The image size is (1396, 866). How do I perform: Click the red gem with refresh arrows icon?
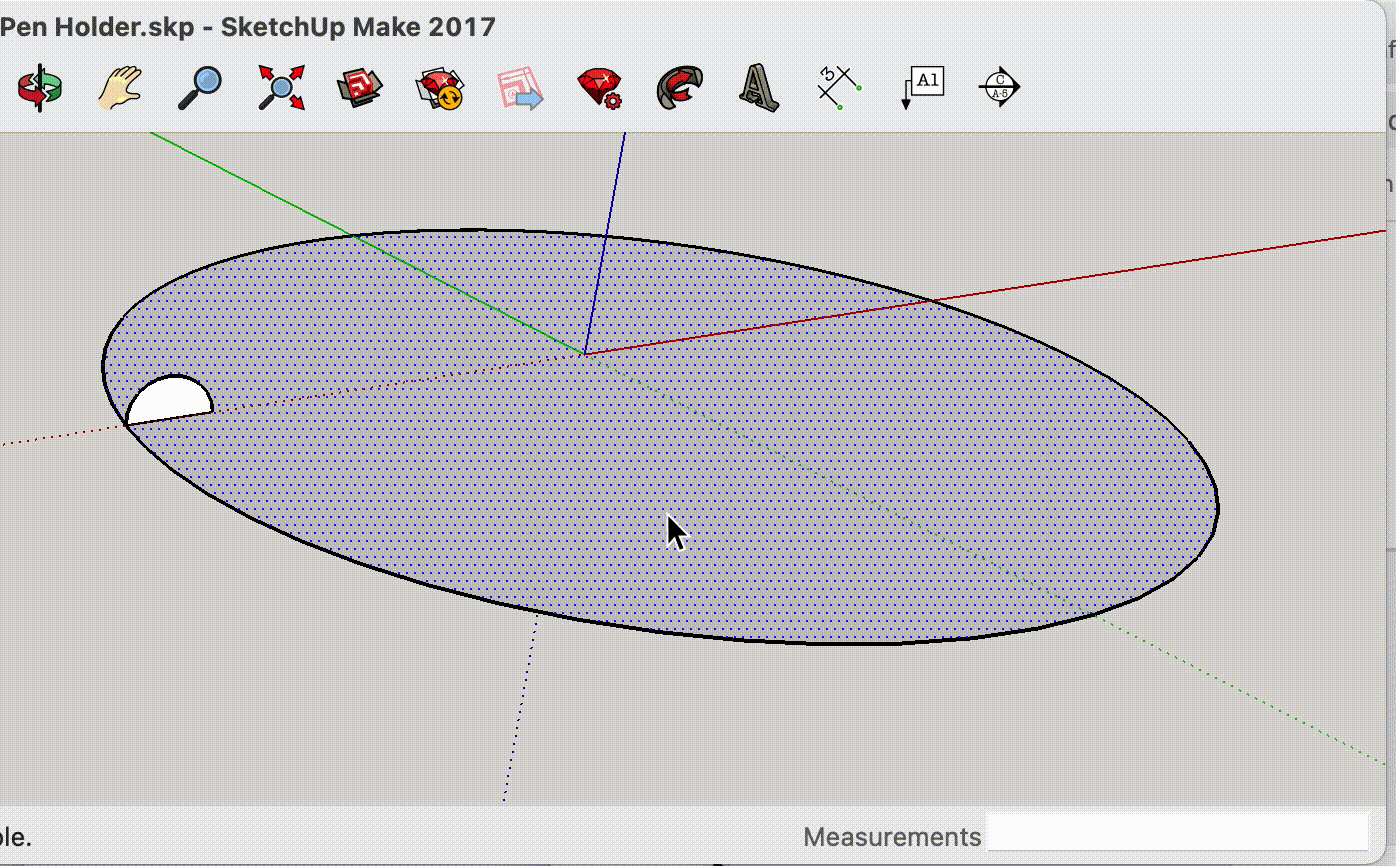click(x=438, y=90)
